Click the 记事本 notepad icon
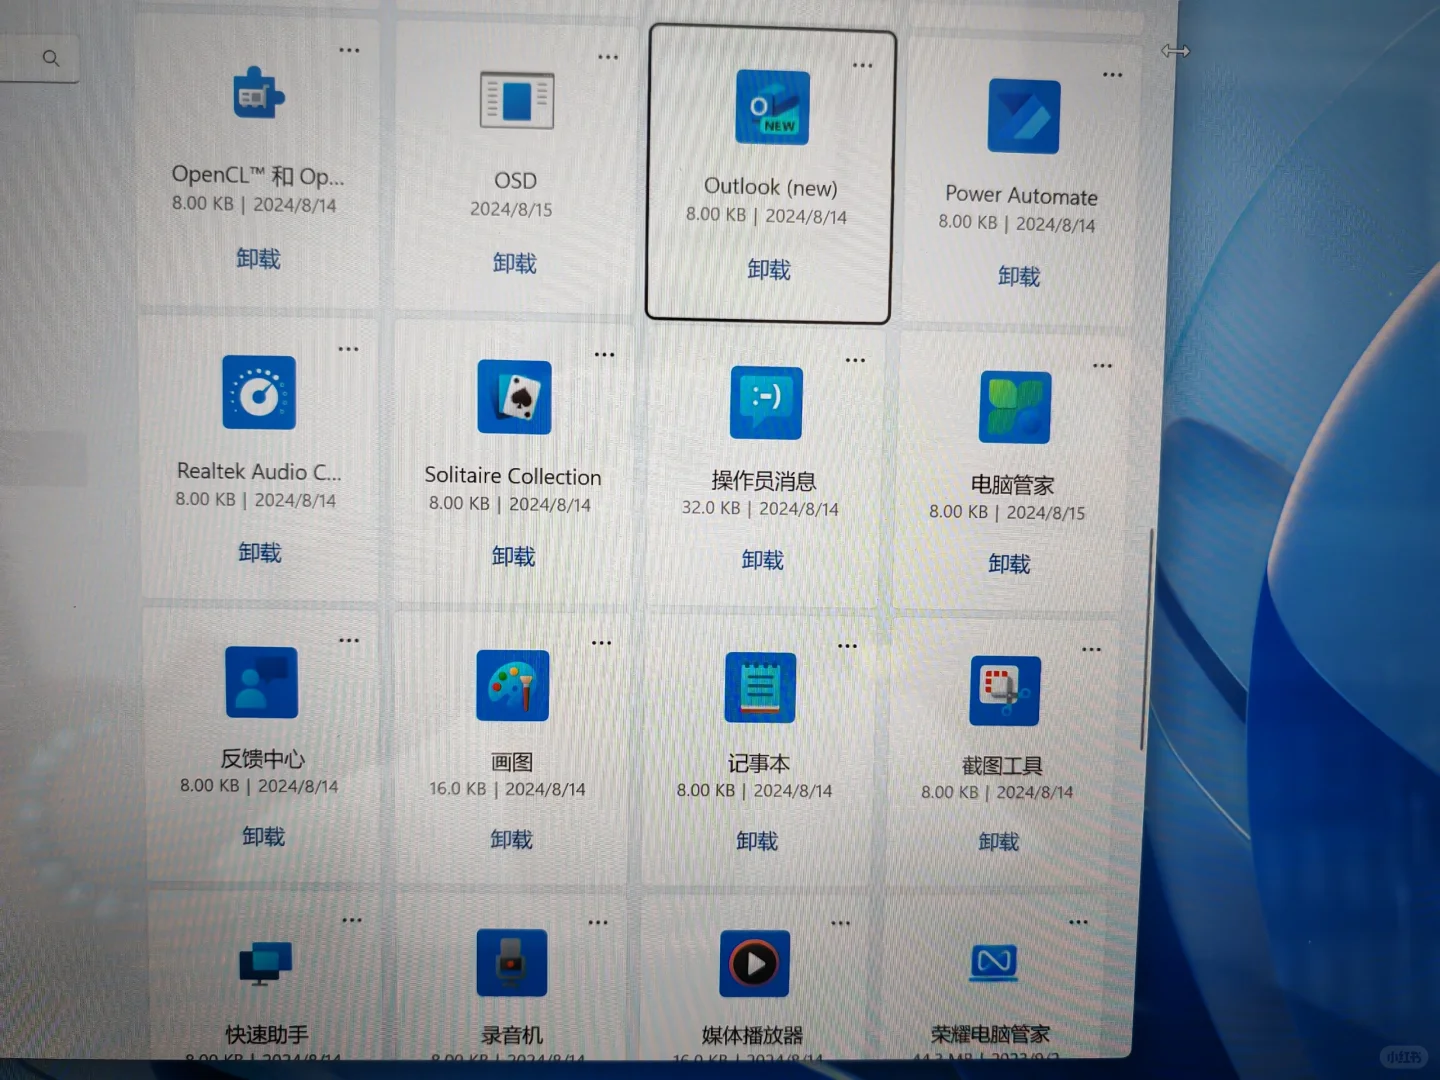Image resolution: width=1440 pixels, height=1080 pixels. (760, 688)
